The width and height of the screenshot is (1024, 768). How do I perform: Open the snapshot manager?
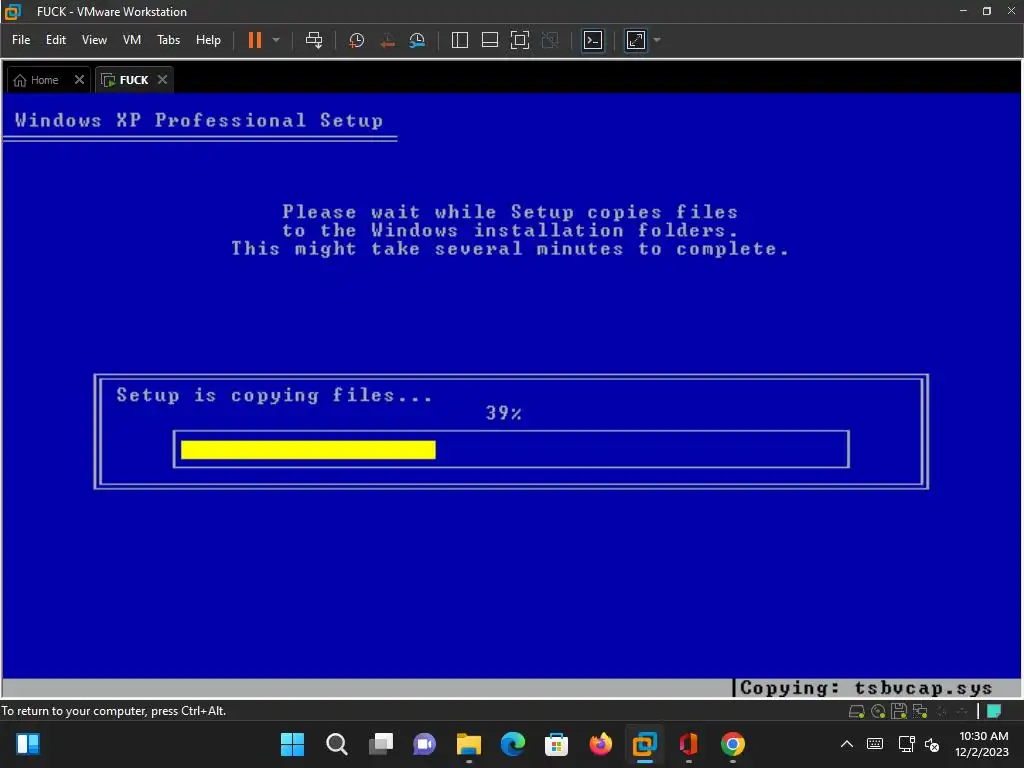(417, 40)
